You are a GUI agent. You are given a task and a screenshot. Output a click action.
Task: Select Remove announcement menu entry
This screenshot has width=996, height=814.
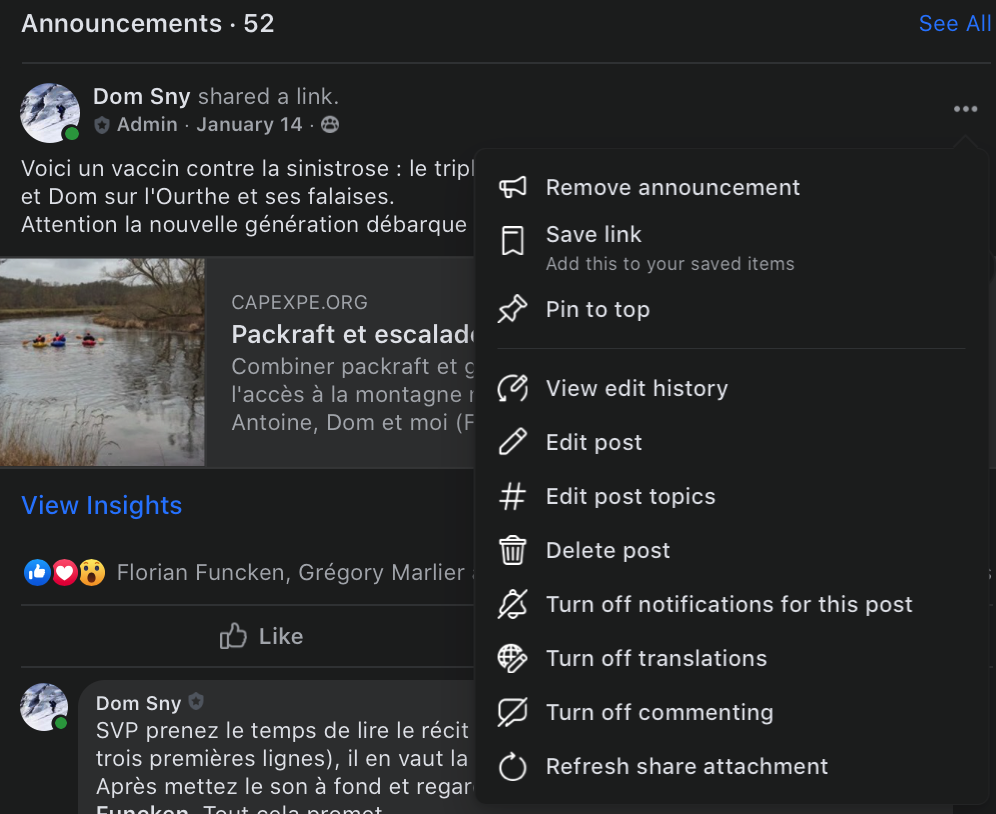point(673,187)
